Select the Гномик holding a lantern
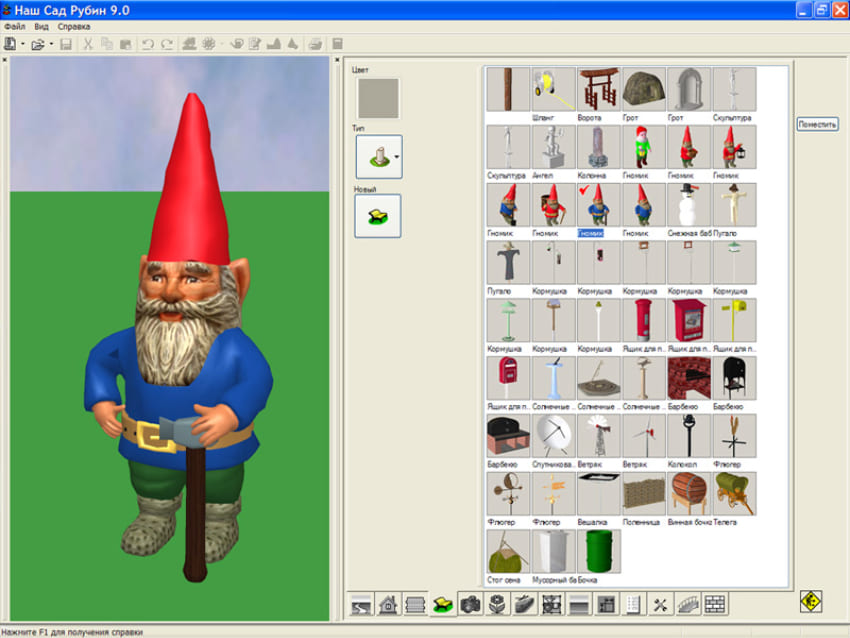850x638 pixels. (734, 147)
